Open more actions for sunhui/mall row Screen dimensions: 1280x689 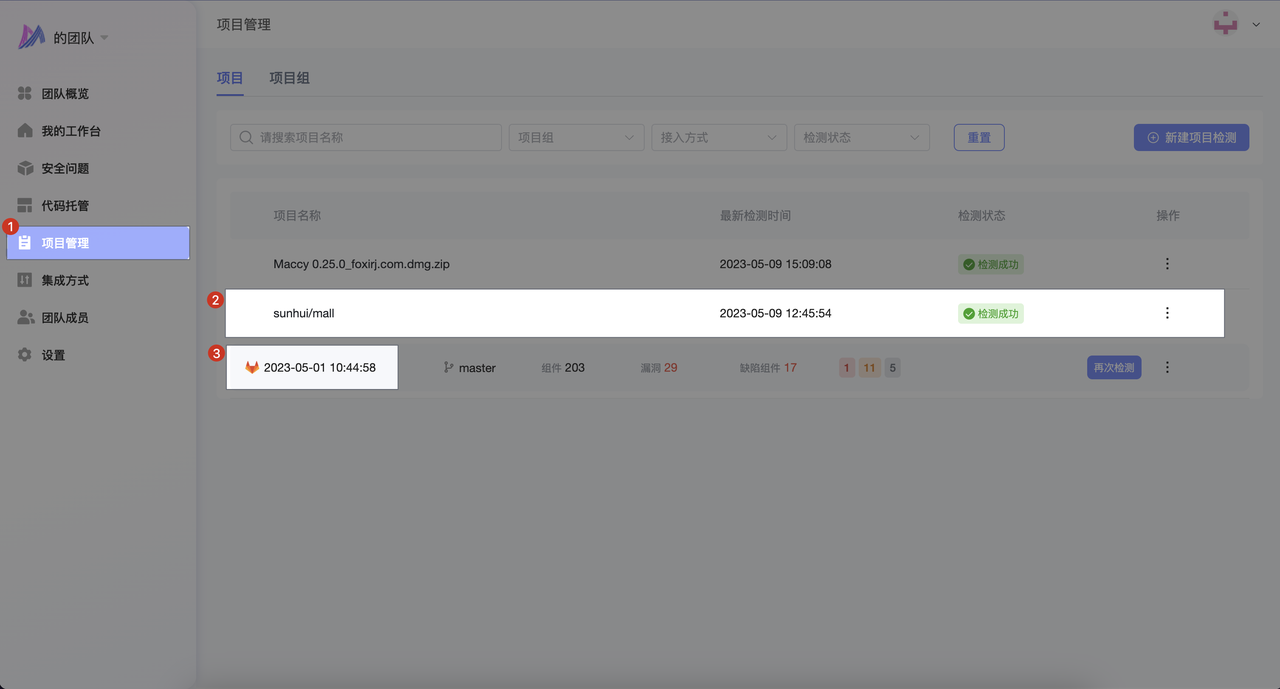click(x=1167, y=313)
